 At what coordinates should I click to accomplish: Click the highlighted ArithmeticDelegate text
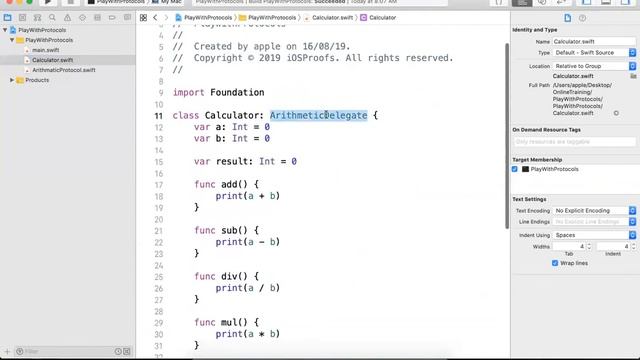(x=318, y=116)
